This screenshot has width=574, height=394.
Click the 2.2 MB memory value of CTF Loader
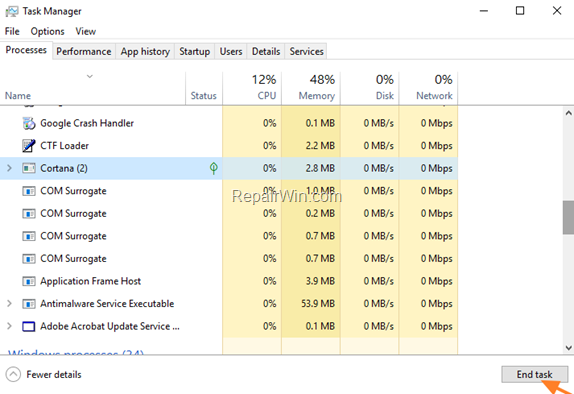pos(320,146)
